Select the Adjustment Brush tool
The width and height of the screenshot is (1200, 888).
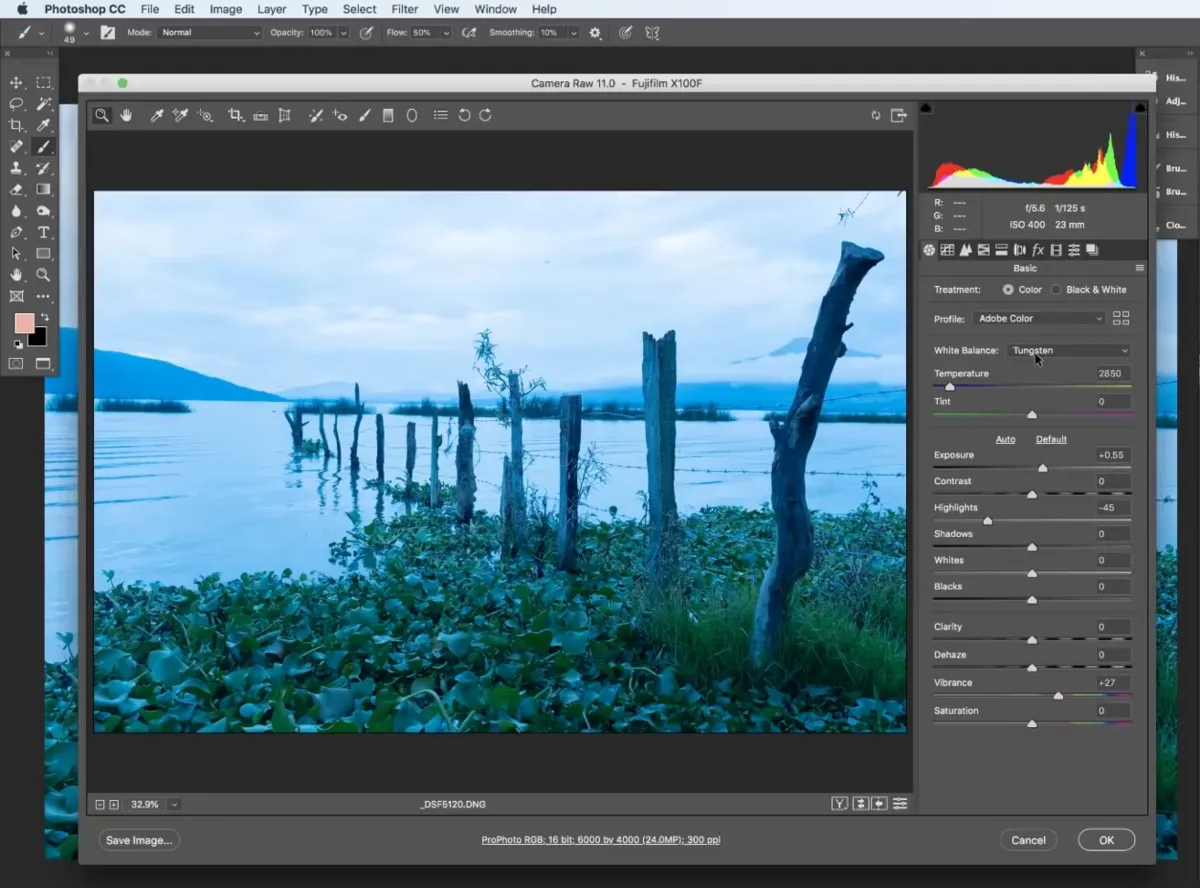coord(364,115)
